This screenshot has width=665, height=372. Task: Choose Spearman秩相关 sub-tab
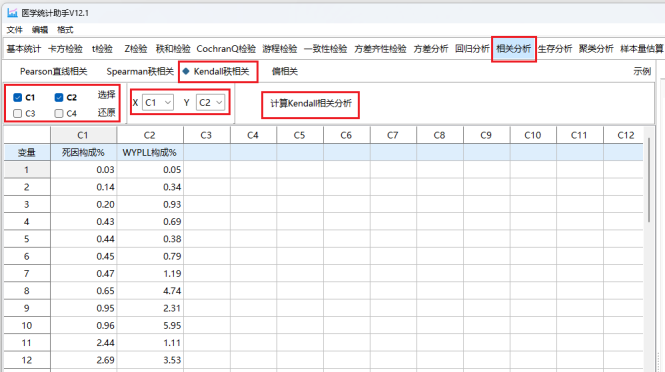pyautogui.click(x=140, y=71)
